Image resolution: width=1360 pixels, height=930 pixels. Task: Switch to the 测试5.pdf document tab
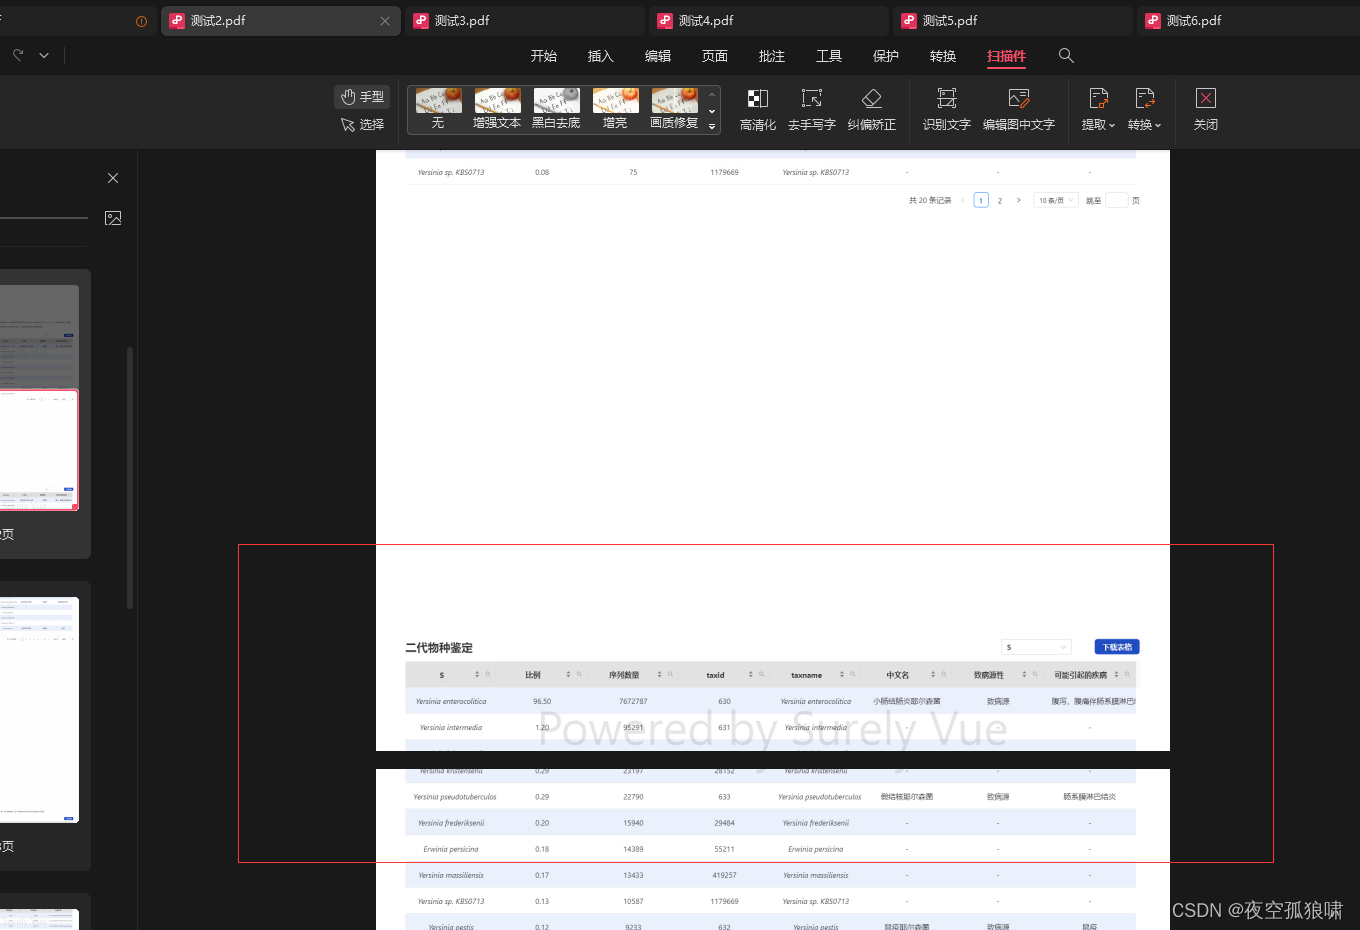click(x=1013, y=21)
